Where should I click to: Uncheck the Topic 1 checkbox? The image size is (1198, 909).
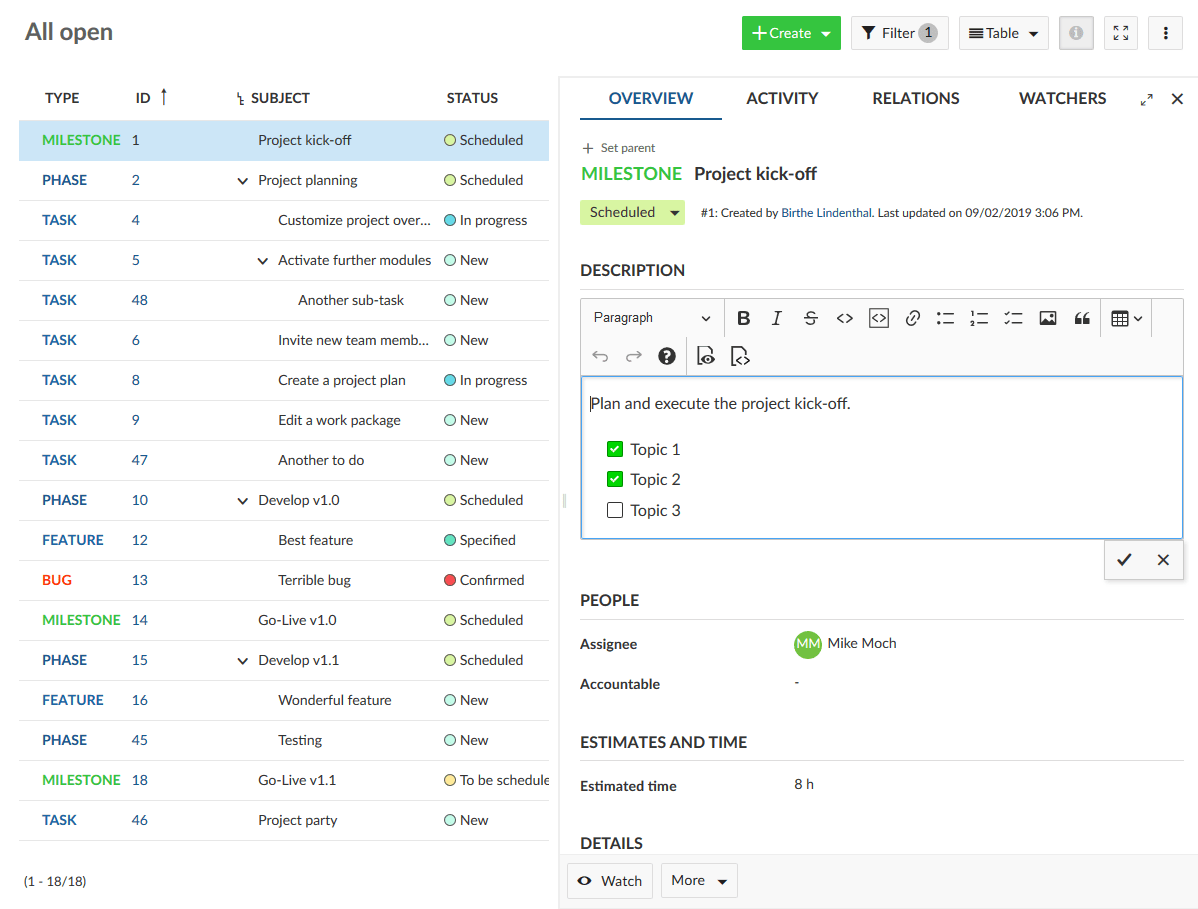point(615,449)
